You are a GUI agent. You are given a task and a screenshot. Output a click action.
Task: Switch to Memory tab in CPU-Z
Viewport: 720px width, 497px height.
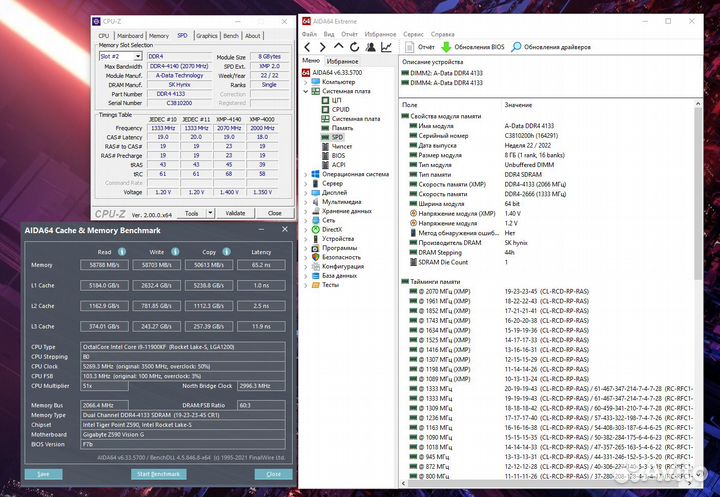pos(159,36)
